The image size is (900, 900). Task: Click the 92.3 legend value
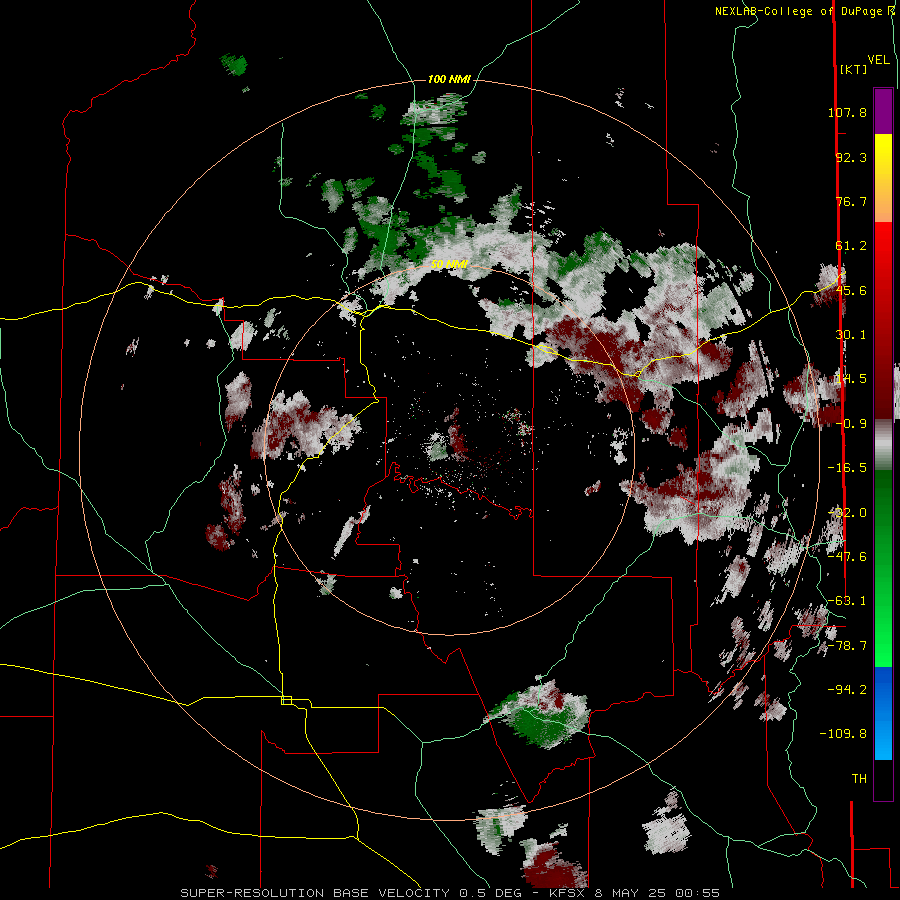[851, 157]
